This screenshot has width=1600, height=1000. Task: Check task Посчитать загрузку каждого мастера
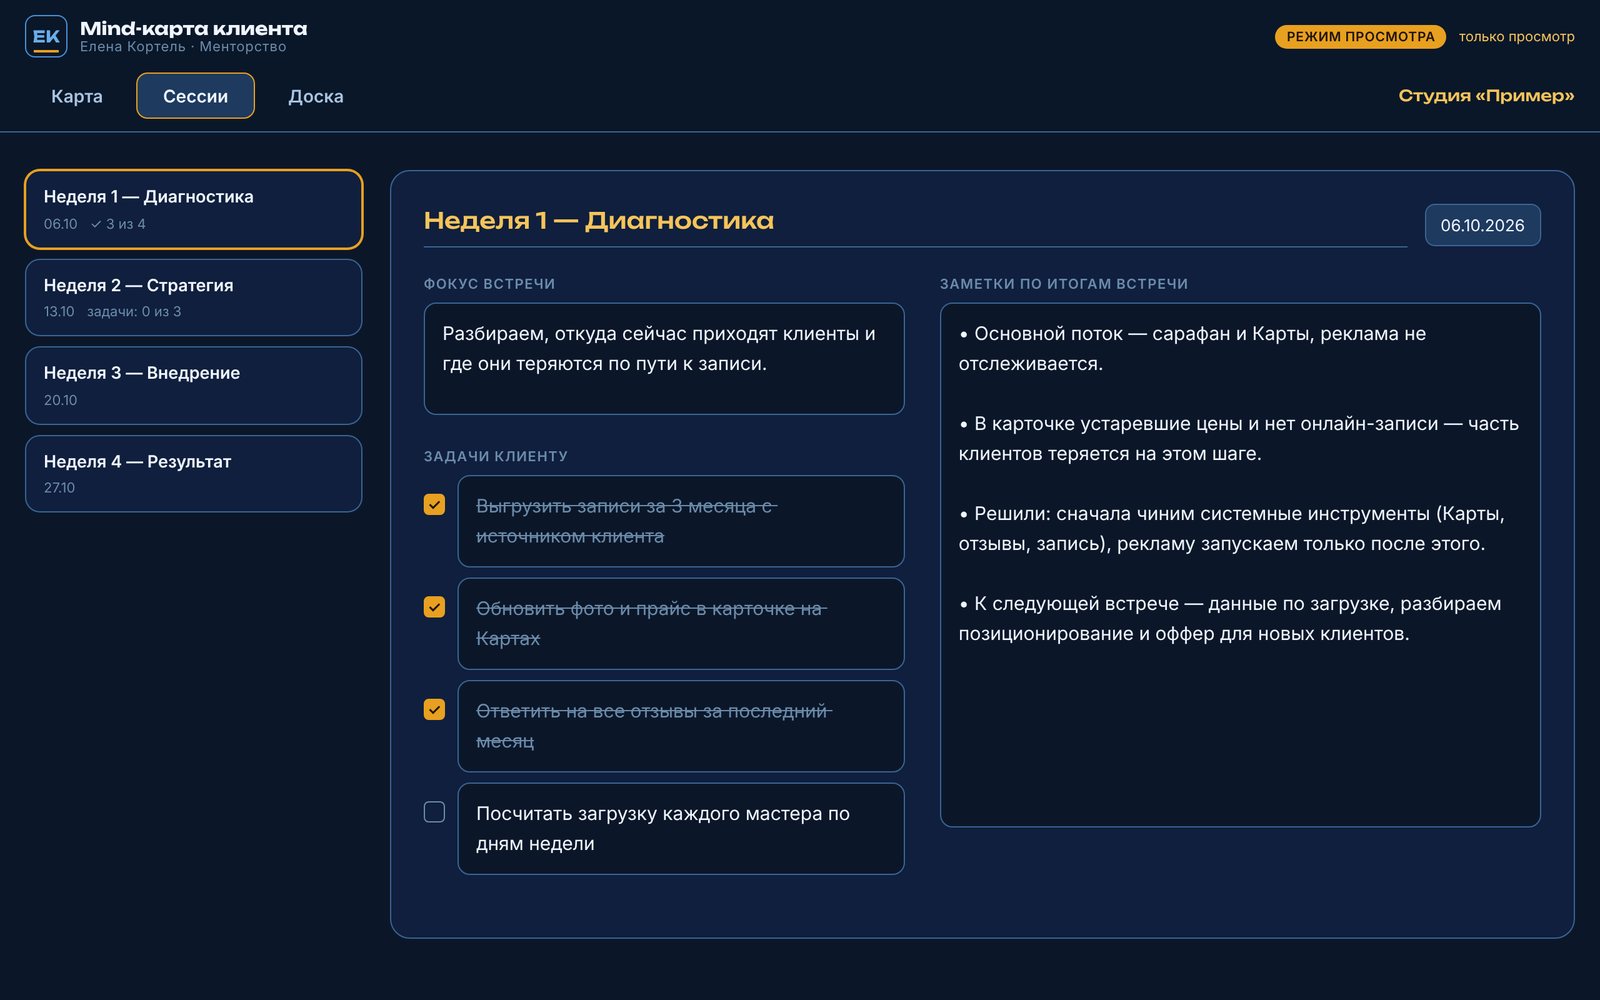tap(434, 812)
